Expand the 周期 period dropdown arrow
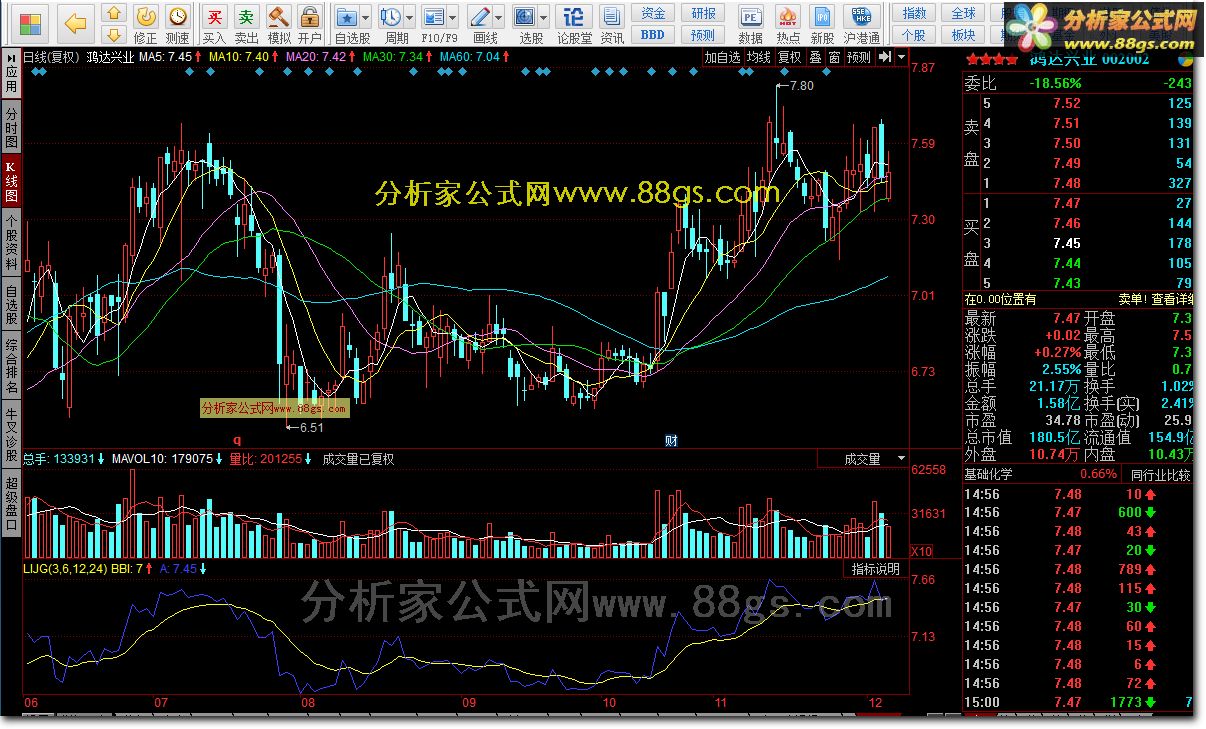Screen dimensions: 1206x729 (410, 18)
